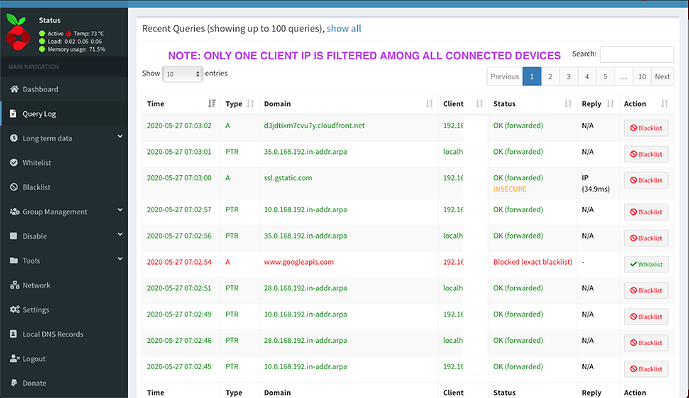
Task: Click the Donate PayPal icon
Action: pyautogui.click(x=14, y=383)
